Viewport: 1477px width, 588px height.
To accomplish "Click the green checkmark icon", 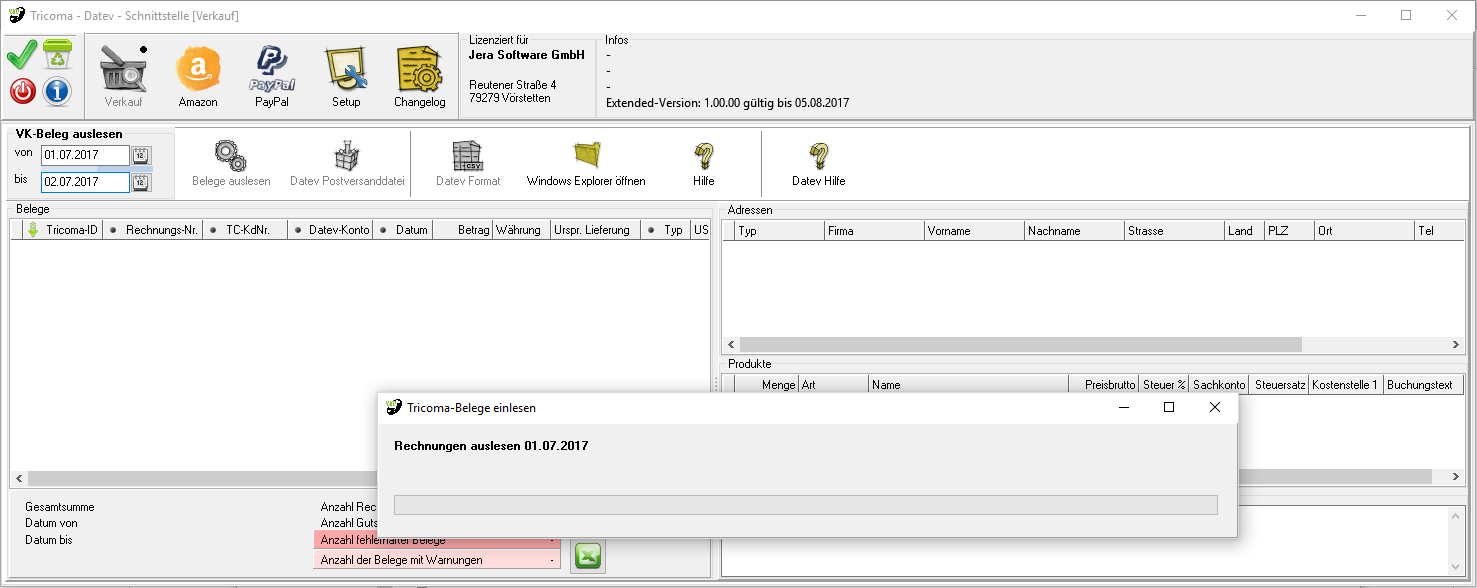I will point(22,55).
